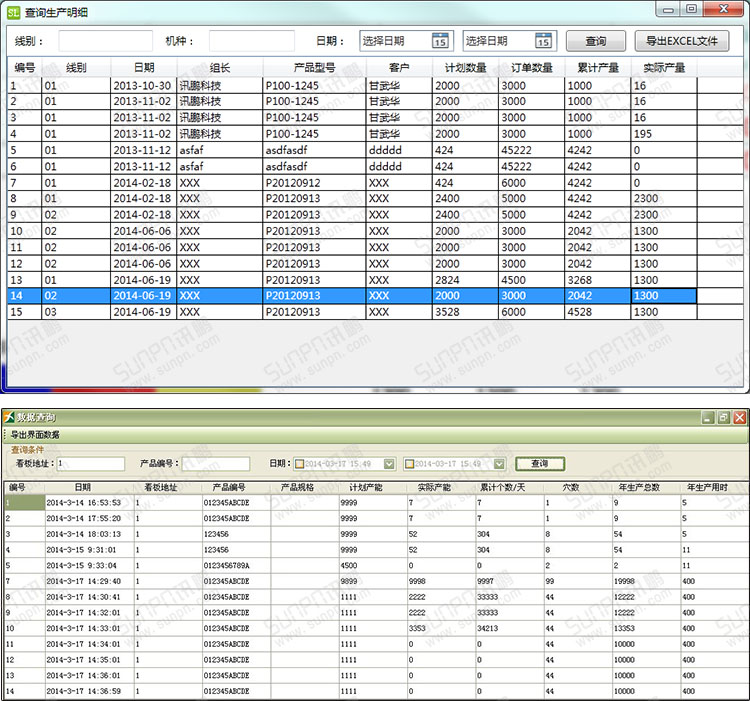Expand the start datetime dropdown arrow
The height and width of the screenshot is (701, 750).
coord(389,464)
